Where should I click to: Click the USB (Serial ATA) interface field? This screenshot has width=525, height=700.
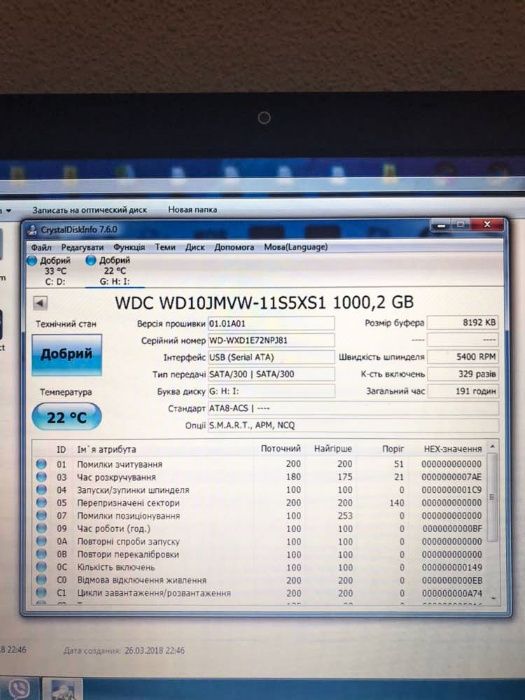pos(271,357)
